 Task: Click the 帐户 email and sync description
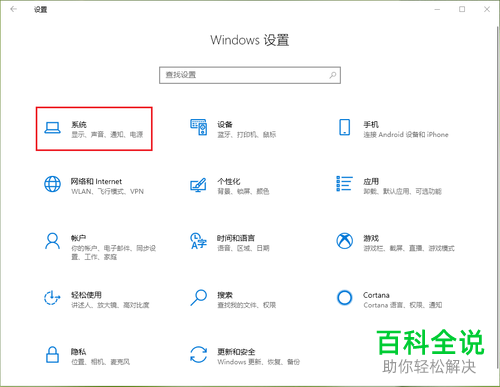pos(113,252)
